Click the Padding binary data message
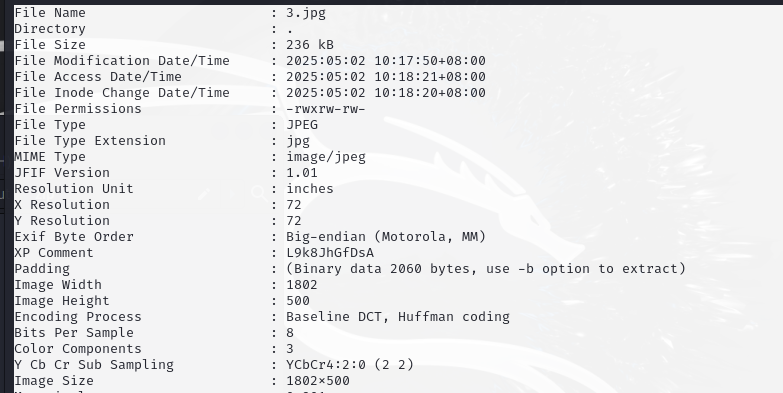The height and width of the screenshot is (393, 783). tap(486, 269)
